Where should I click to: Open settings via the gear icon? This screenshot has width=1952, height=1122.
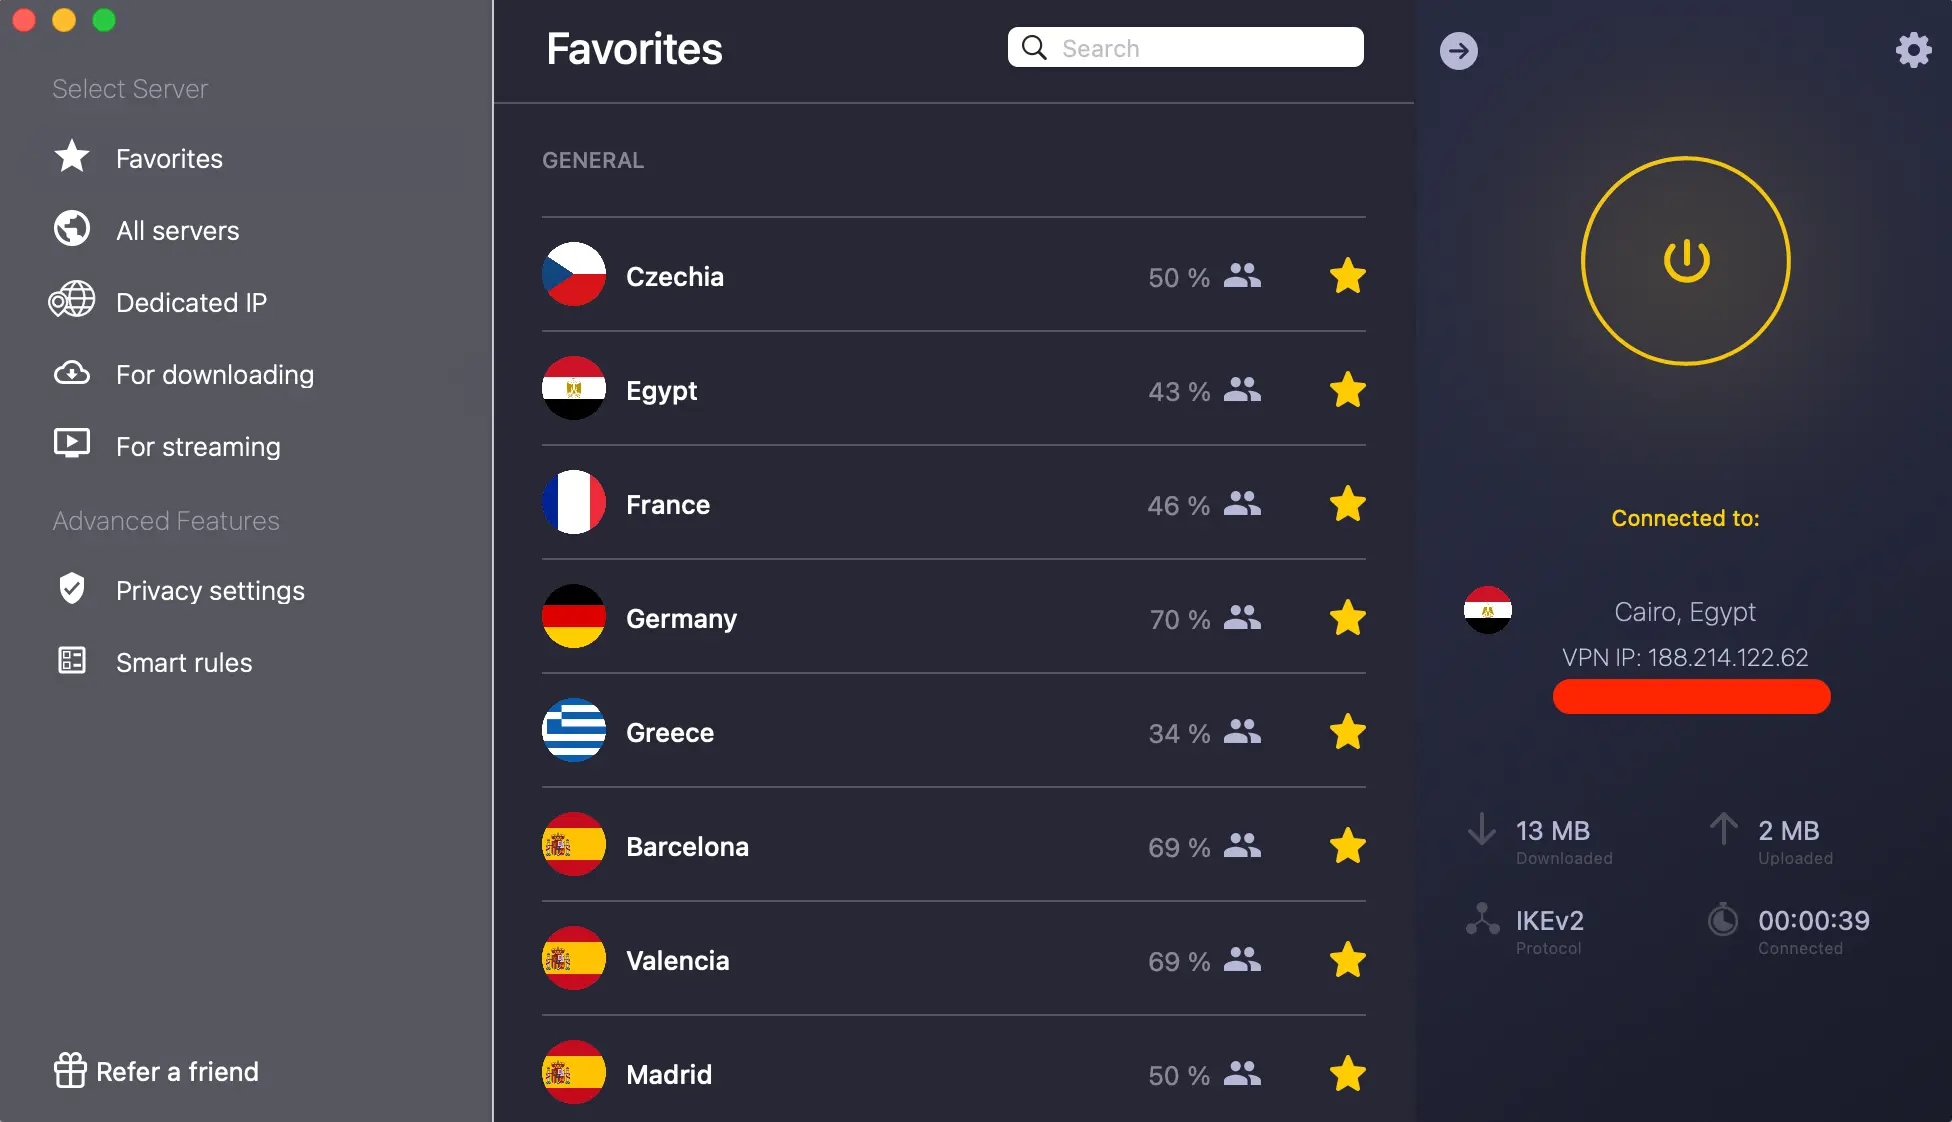tap(1913, 50)
